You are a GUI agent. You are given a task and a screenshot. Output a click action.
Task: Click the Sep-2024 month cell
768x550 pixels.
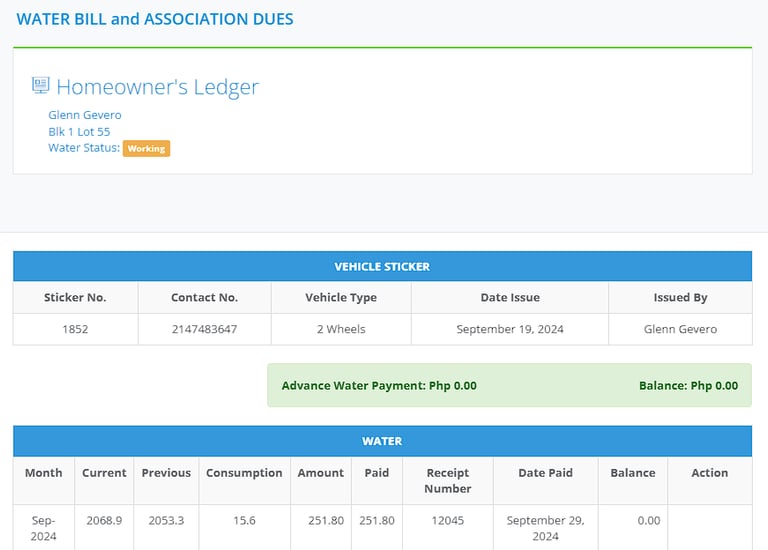44,527
